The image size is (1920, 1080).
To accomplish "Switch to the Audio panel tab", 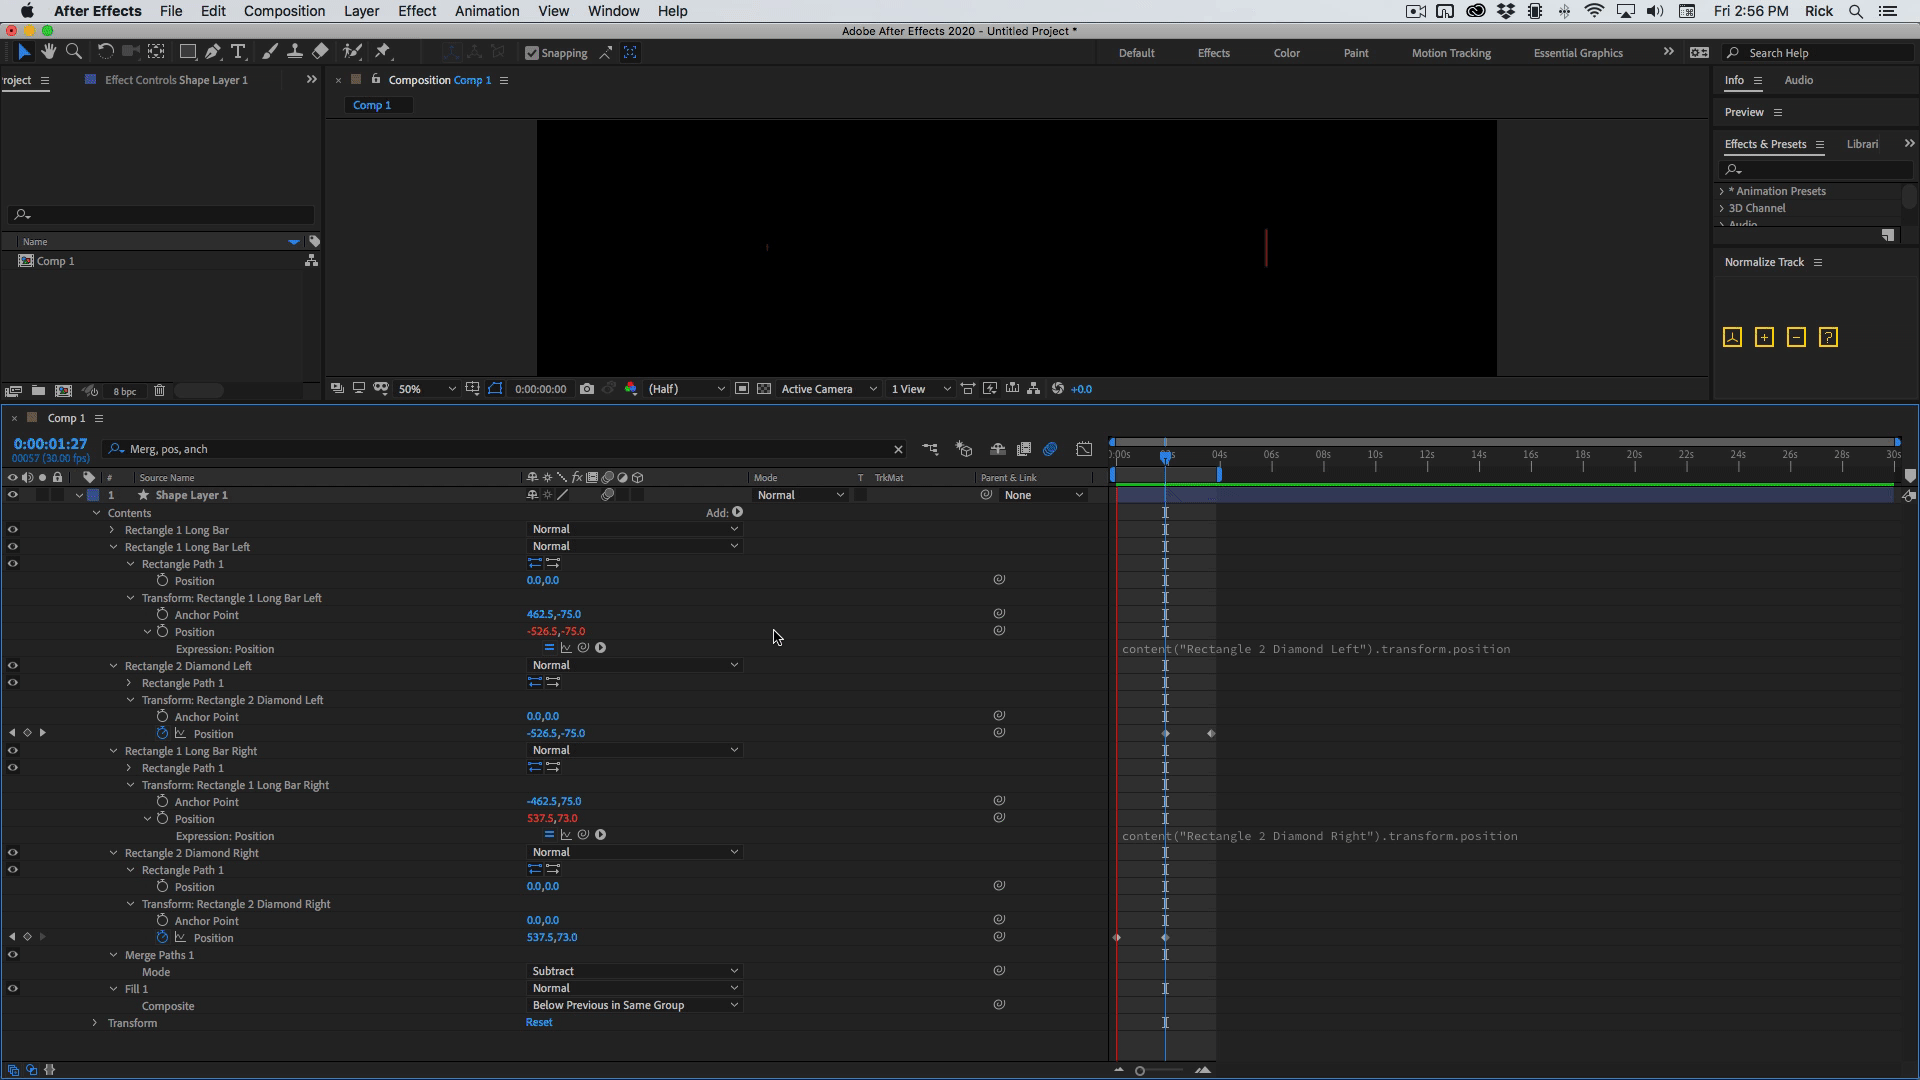I will 1798,80.
